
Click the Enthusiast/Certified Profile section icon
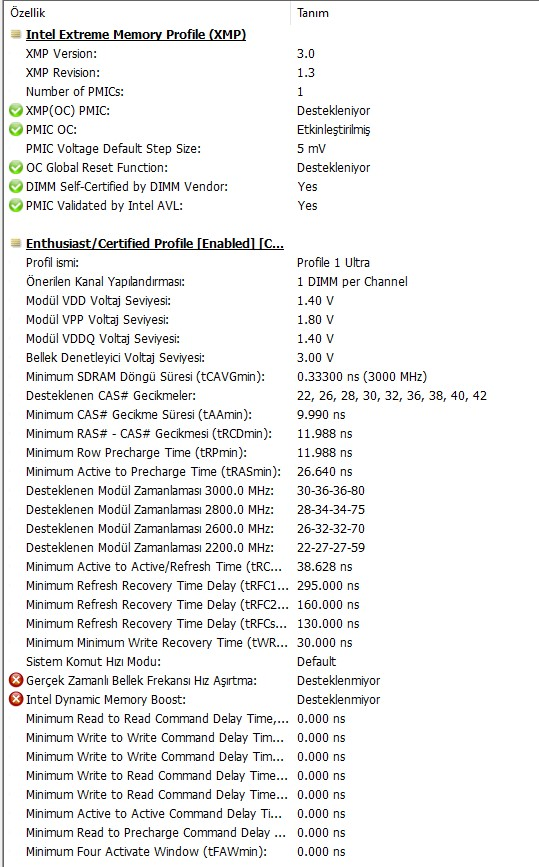point(16,243)
